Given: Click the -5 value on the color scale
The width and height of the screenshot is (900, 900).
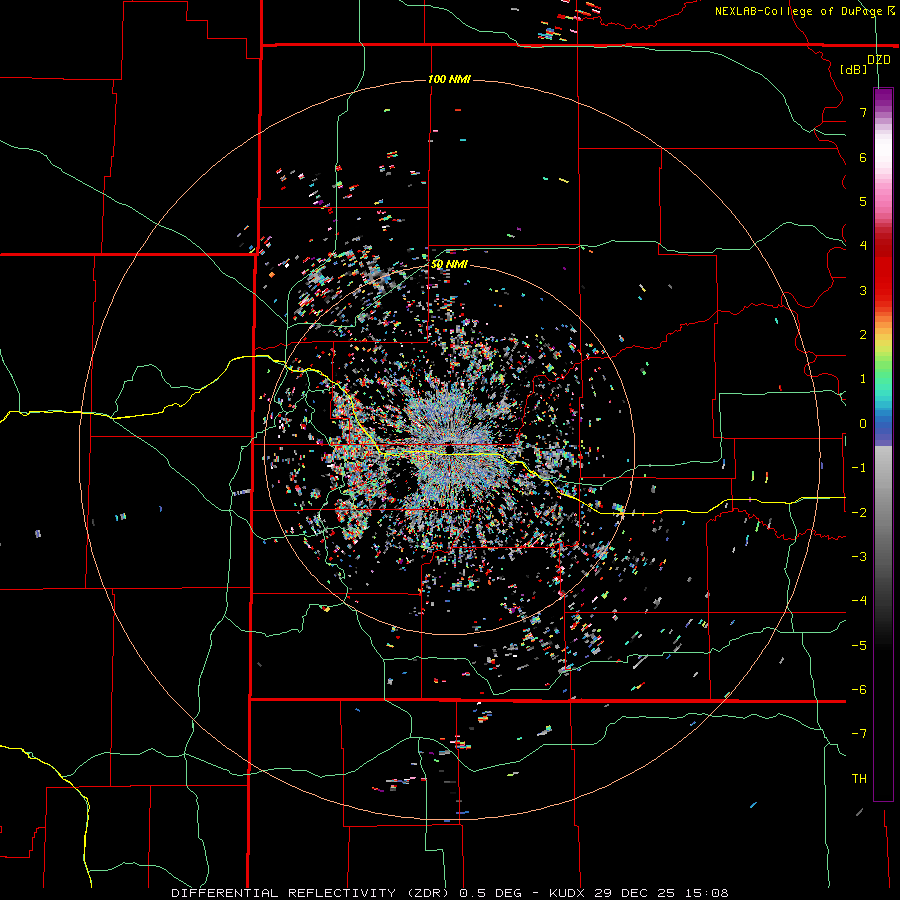Looking at the screenshot, I should (x=859, y=646).
